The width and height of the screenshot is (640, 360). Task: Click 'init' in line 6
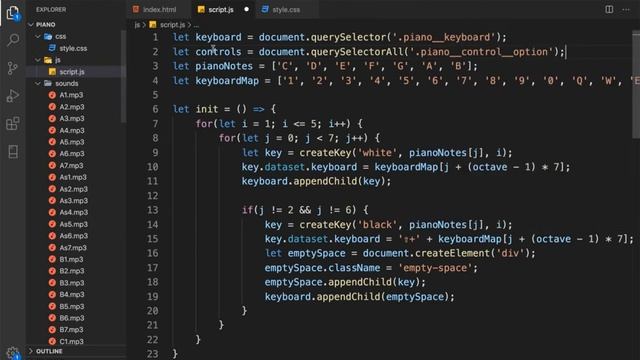(207, 109)
